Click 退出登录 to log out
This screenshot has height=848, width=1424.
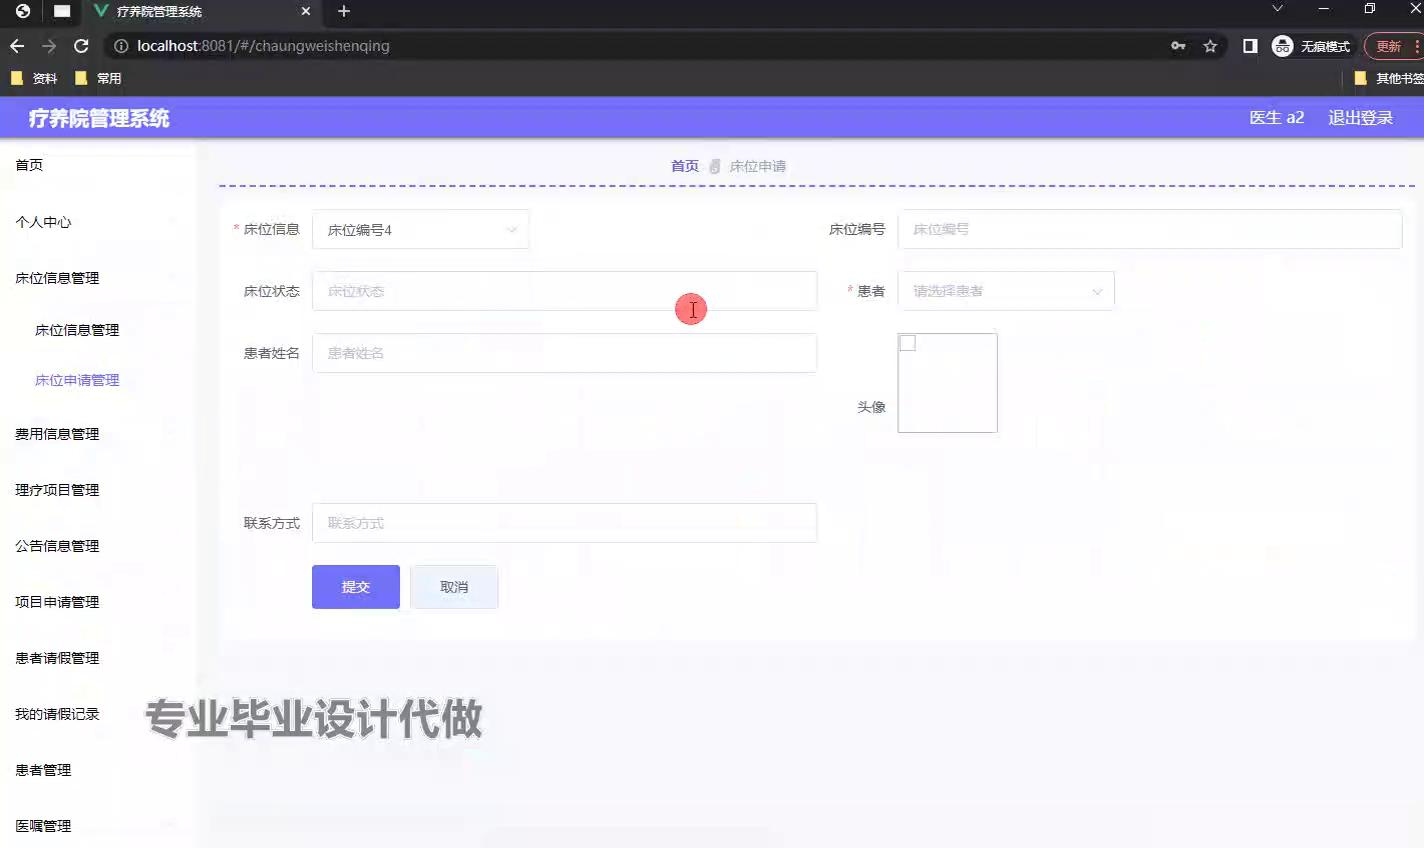click(1360, 118)
